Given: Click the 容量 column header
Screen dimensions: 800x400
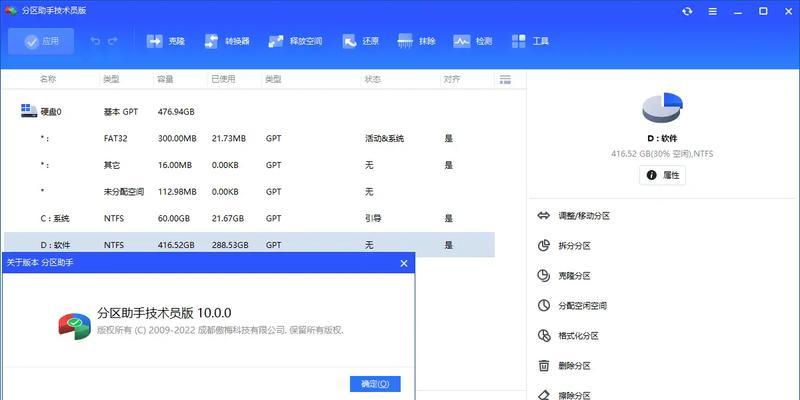Looking at the screenshot, I should [x=166, y=79].
